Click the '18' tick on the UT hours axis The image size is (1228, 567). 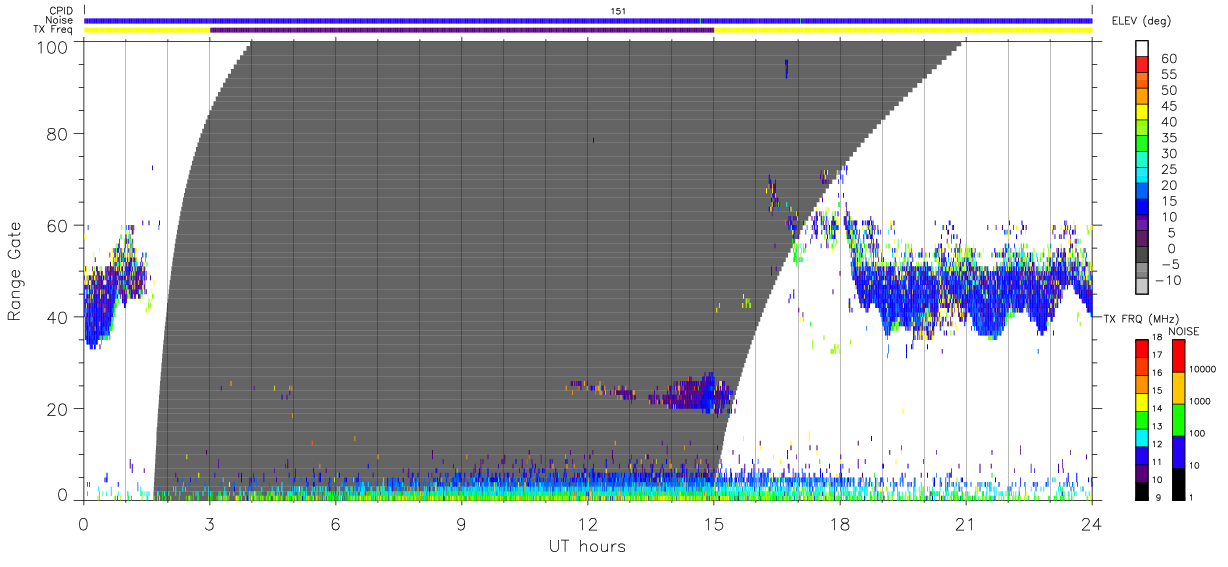pyautogui.click(x=839, y=523)
